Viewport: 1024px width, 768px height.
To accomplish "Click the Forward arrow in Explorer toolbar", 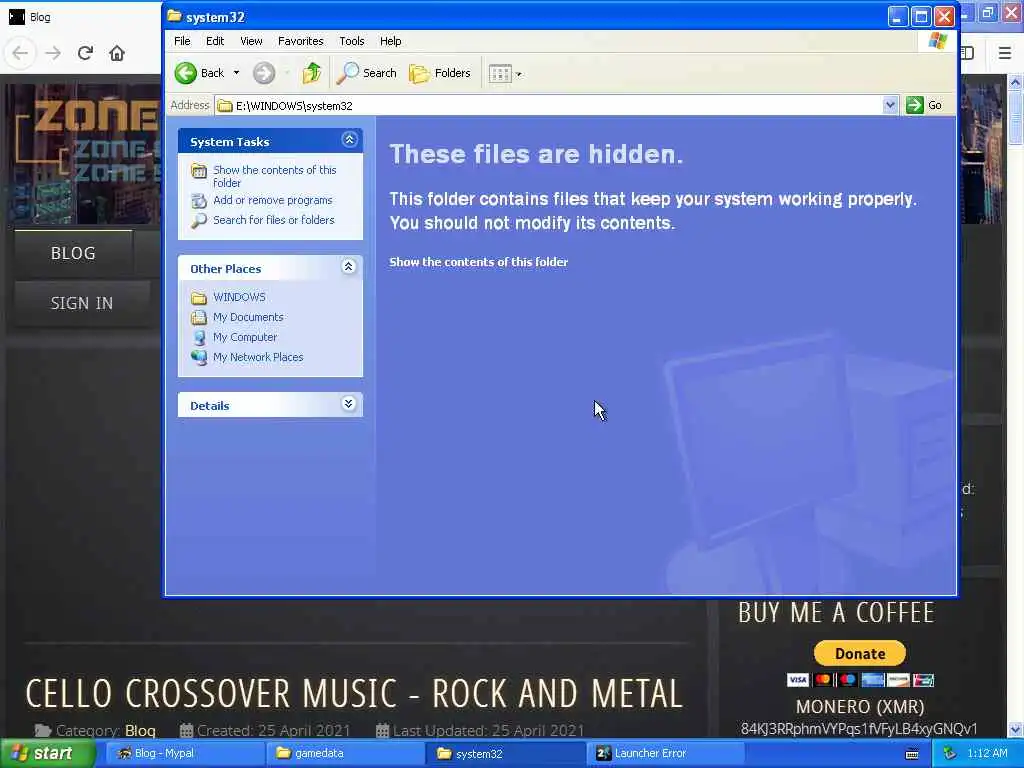I will point(264,73).
